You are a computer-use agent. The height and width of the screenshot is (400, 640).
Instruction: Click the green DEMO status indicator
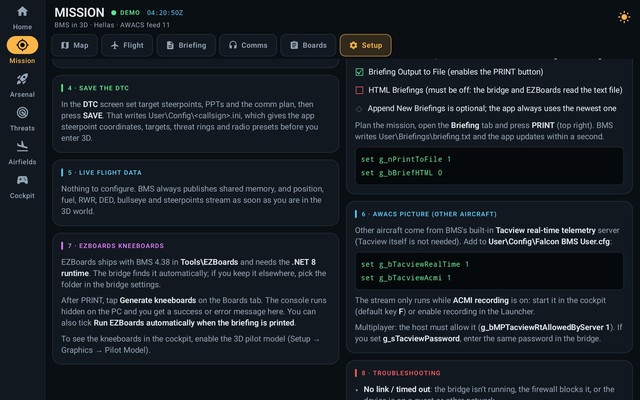tap(125, 13)
